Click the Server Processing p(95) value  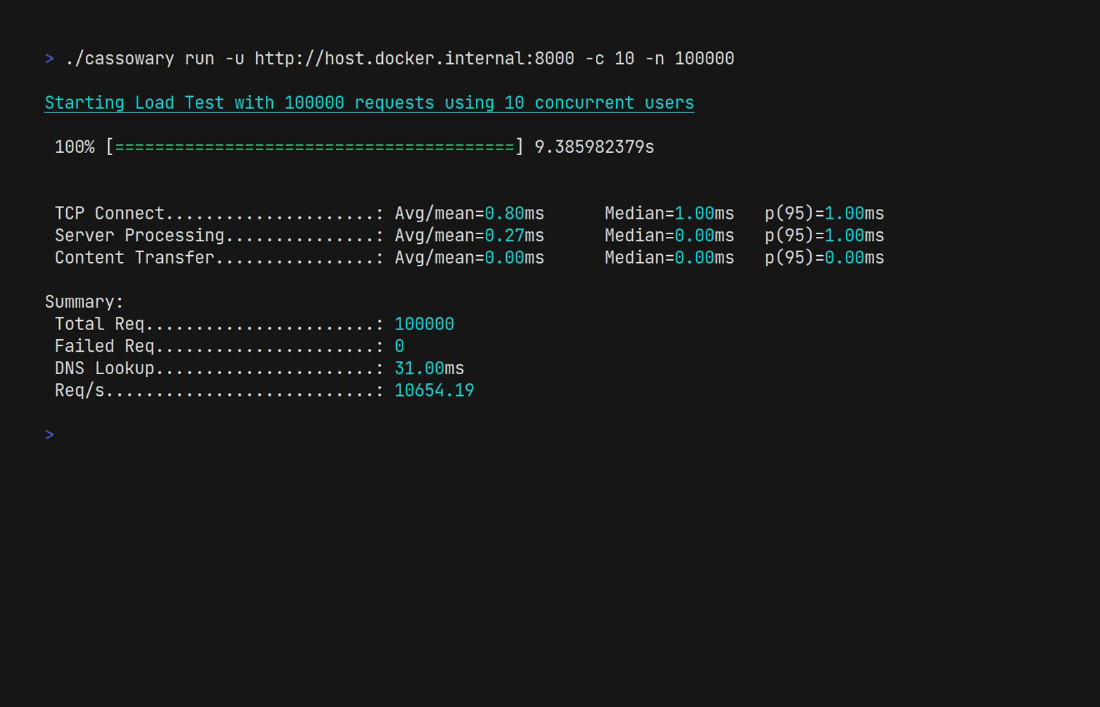pyautogui.click(x=844, y=236)
